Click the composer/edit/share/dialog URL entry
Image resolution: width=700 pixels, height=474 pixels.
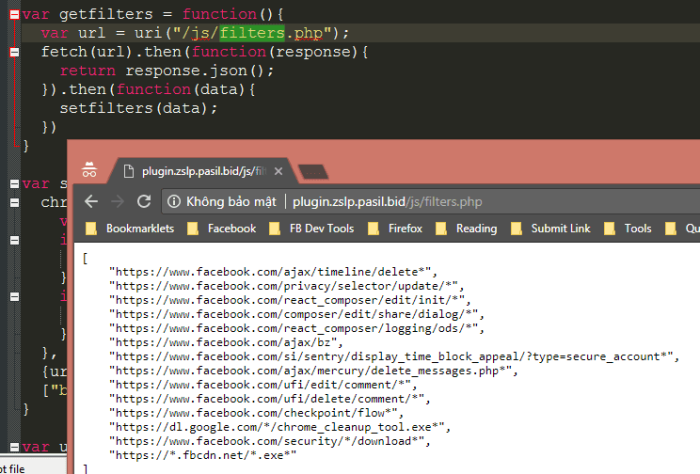[x=297, y=314]
